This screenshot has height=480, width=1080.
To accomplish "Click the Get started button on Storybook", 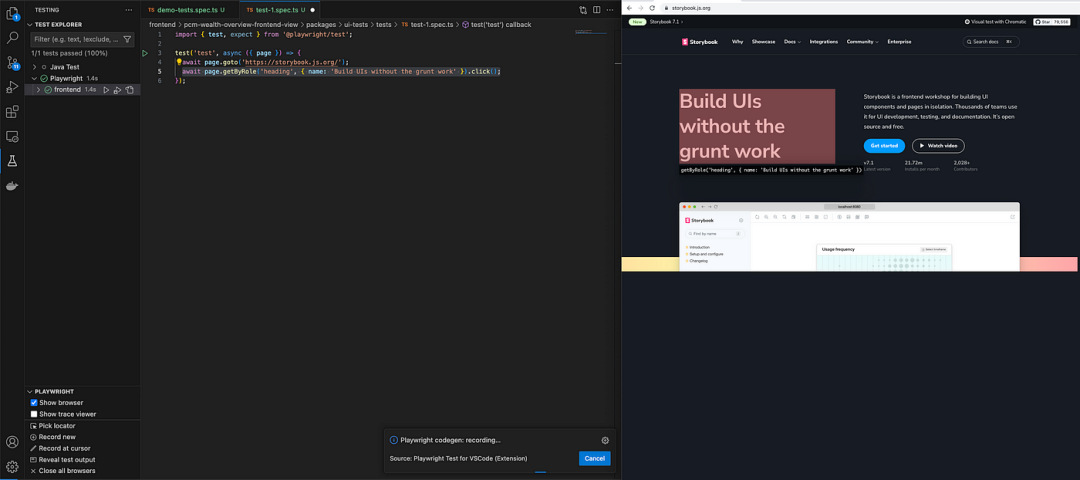I will 884,146.
